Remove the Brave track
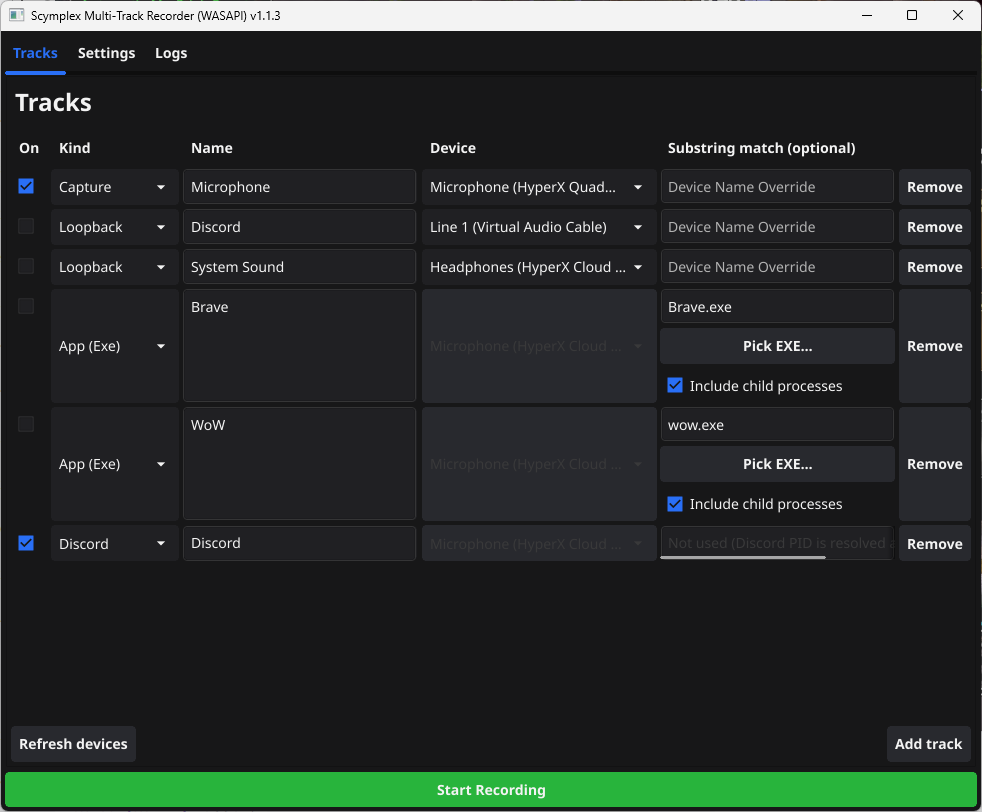982x812 pixels. pyautogui.click(x=934, y=346)
